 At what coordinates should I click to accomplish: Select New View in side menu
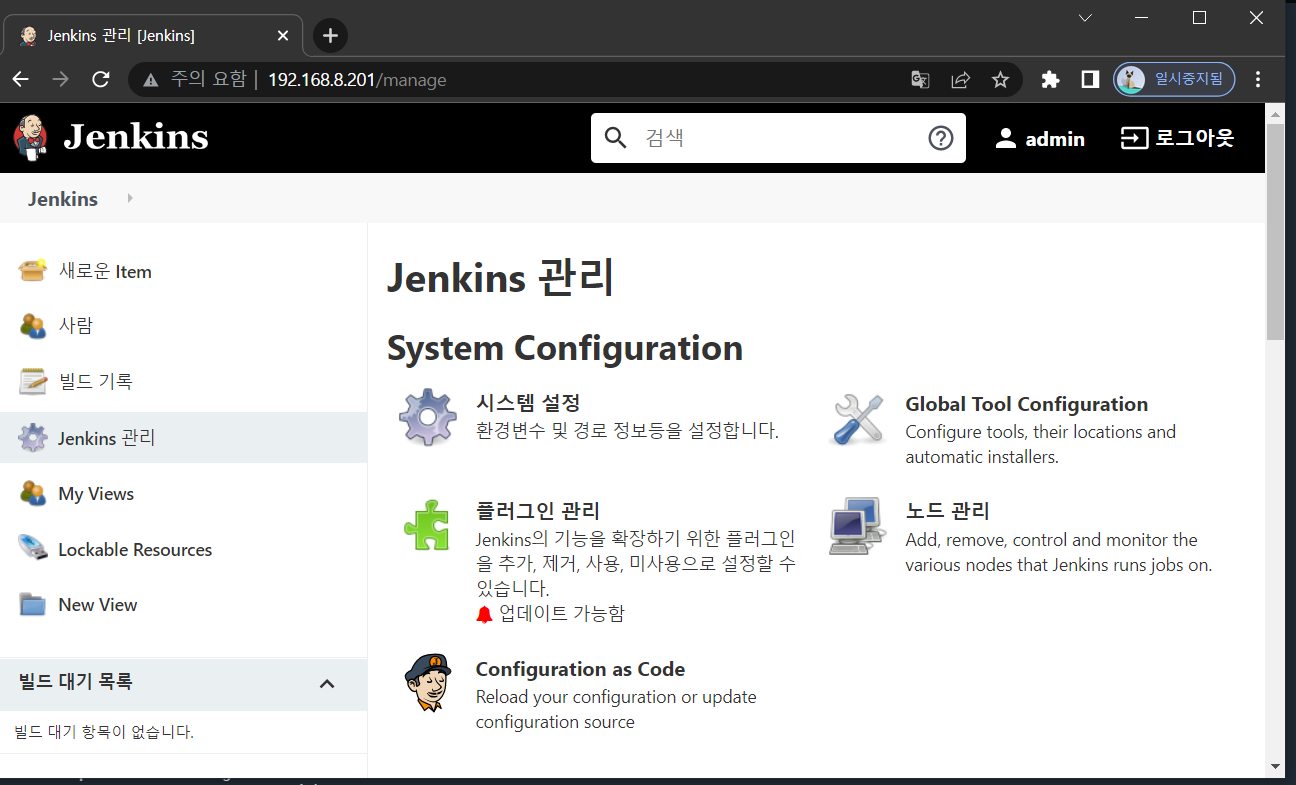point(98,605)
